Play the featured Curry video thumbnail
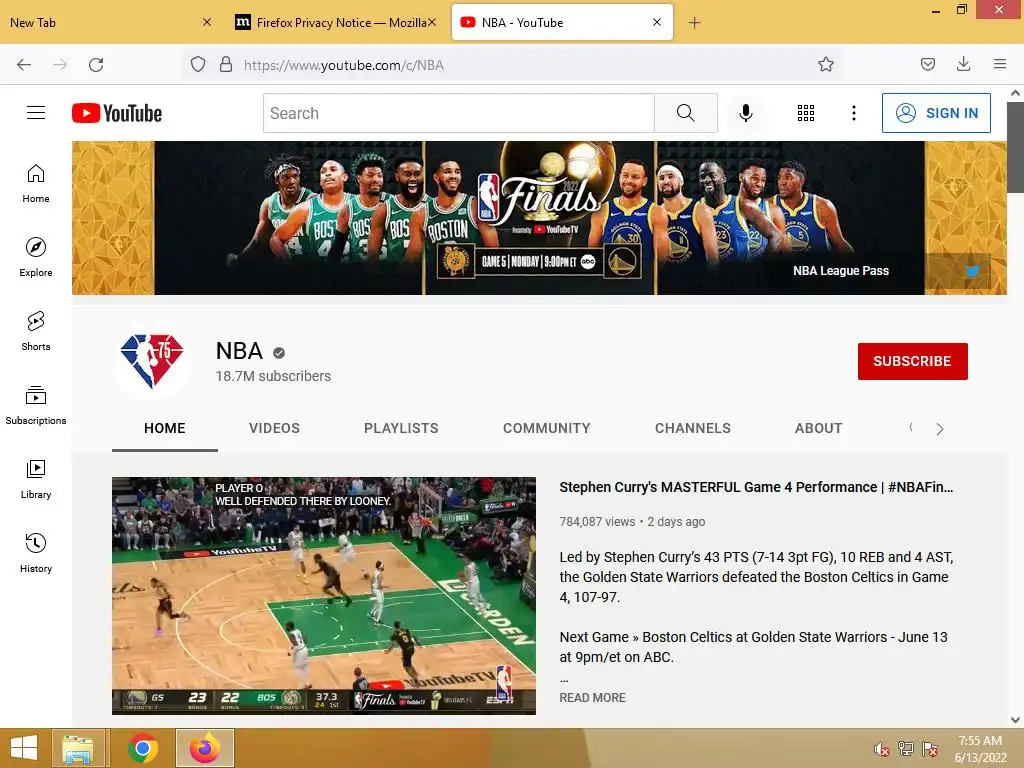Image resolution: width=1024 pixels, height=768 pixels. click(324, 596)
